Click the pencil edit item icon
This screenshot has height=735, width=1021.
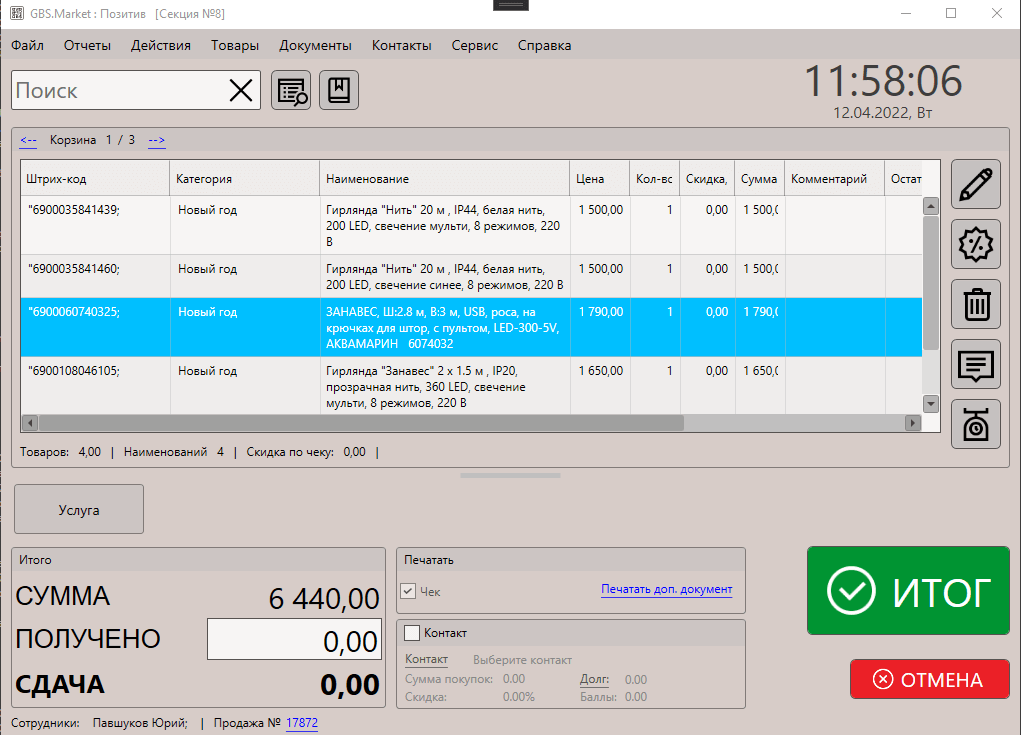pos(975,185)
